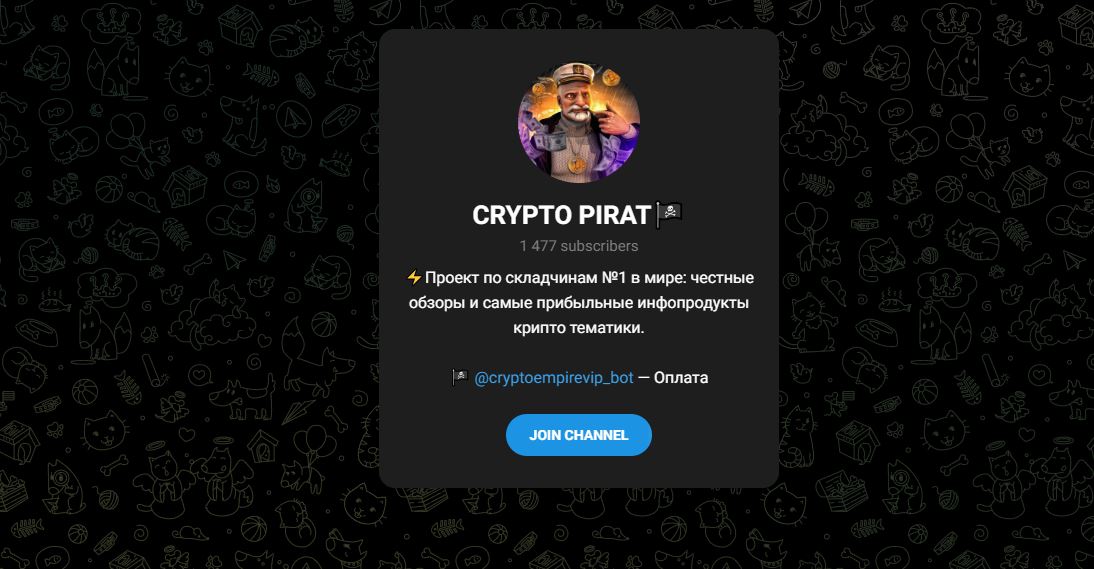This screenshot has width=1094, height=569.
Task: Click the captain's white hat in avatar
Action: (x=578, y=74)
